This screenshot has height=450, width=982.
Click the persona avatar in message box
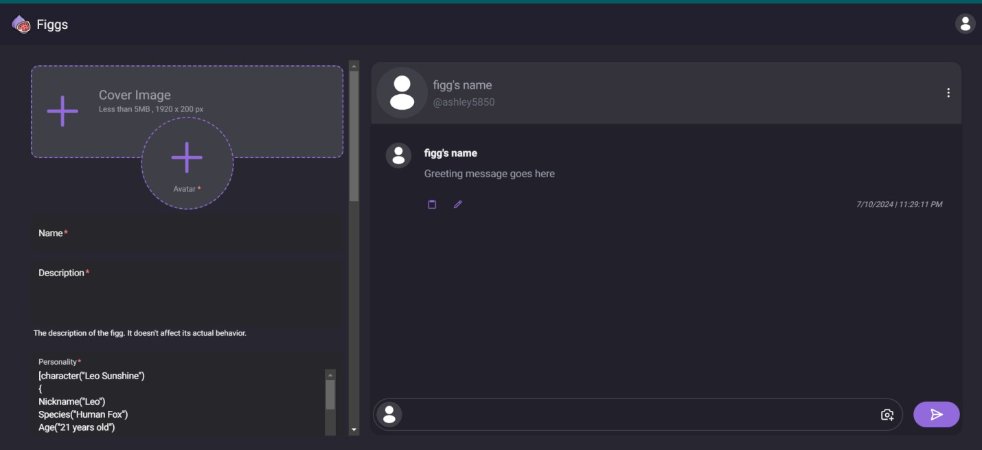pos(390,414)
